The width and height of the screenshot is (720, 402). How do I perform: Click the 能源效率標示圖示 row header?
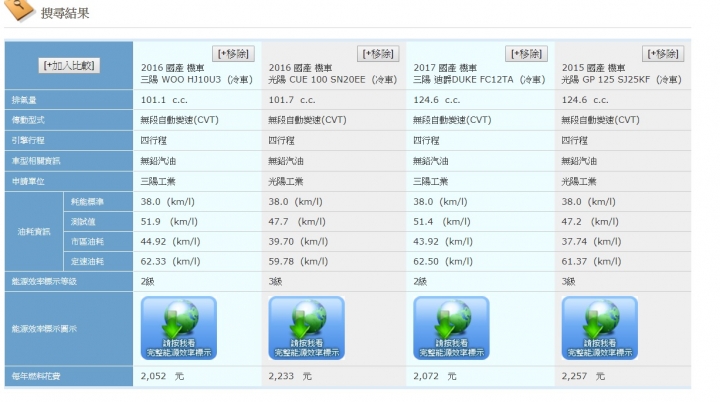click(69, 329)
